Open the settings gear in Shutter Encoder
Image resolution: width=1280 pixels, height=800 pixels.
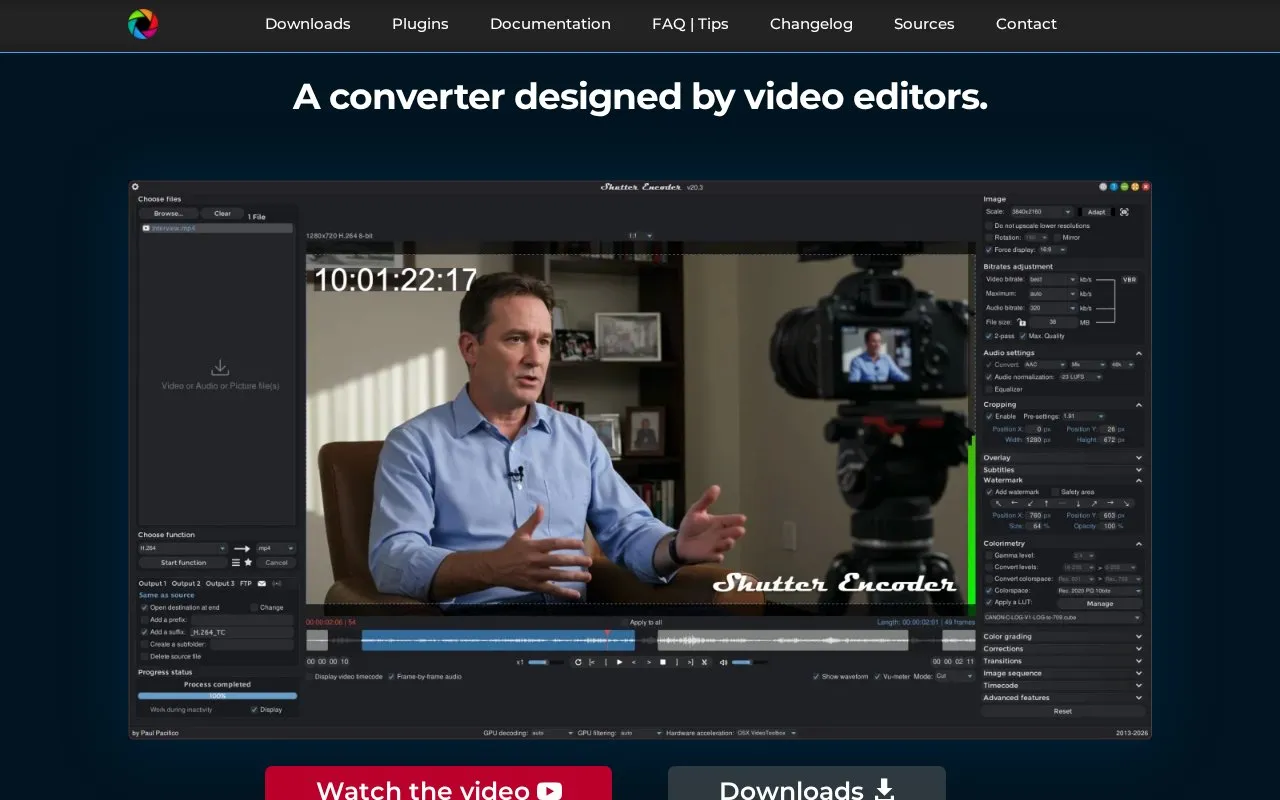135,186
